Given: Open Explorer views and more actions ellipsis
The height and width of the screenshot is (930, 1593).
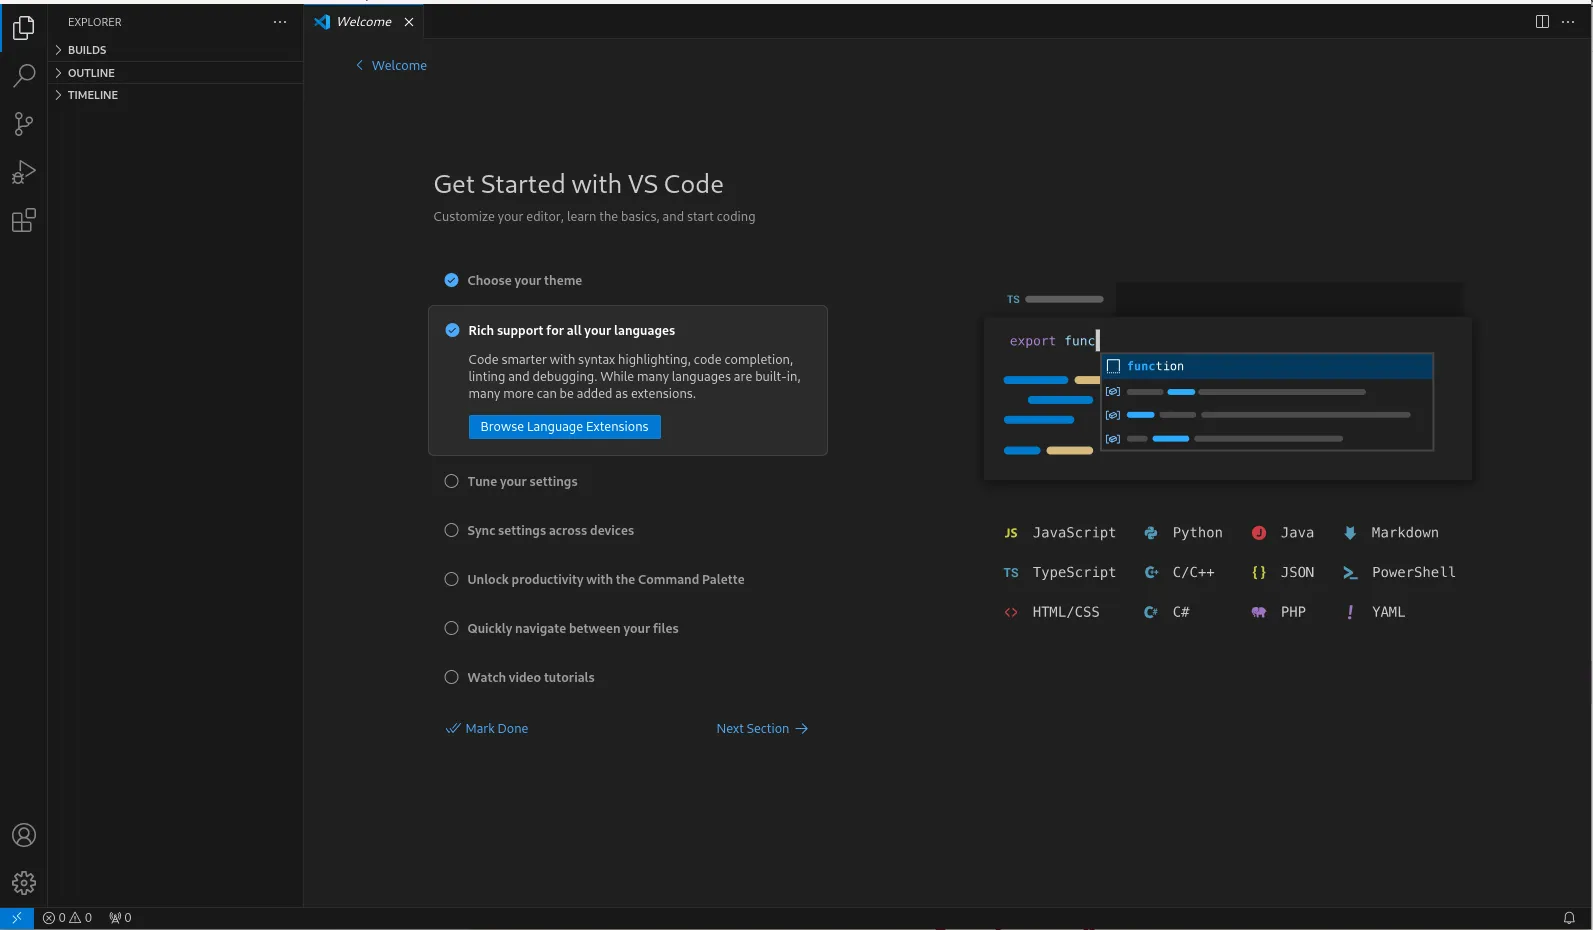Looking at the screenshot, I should click(280, 22).
